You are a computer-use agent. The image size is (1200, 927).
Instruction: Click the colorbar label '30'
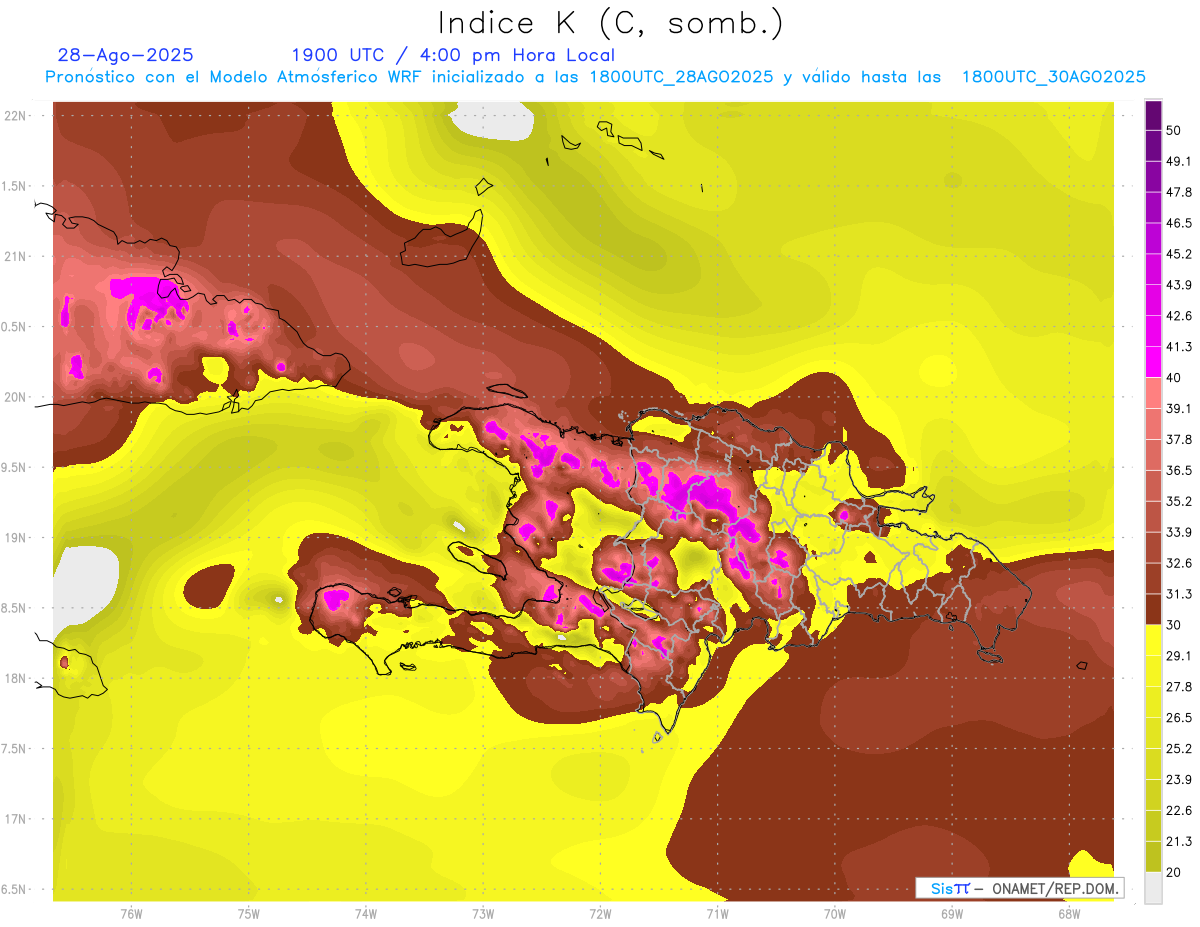coord(1173,625)
